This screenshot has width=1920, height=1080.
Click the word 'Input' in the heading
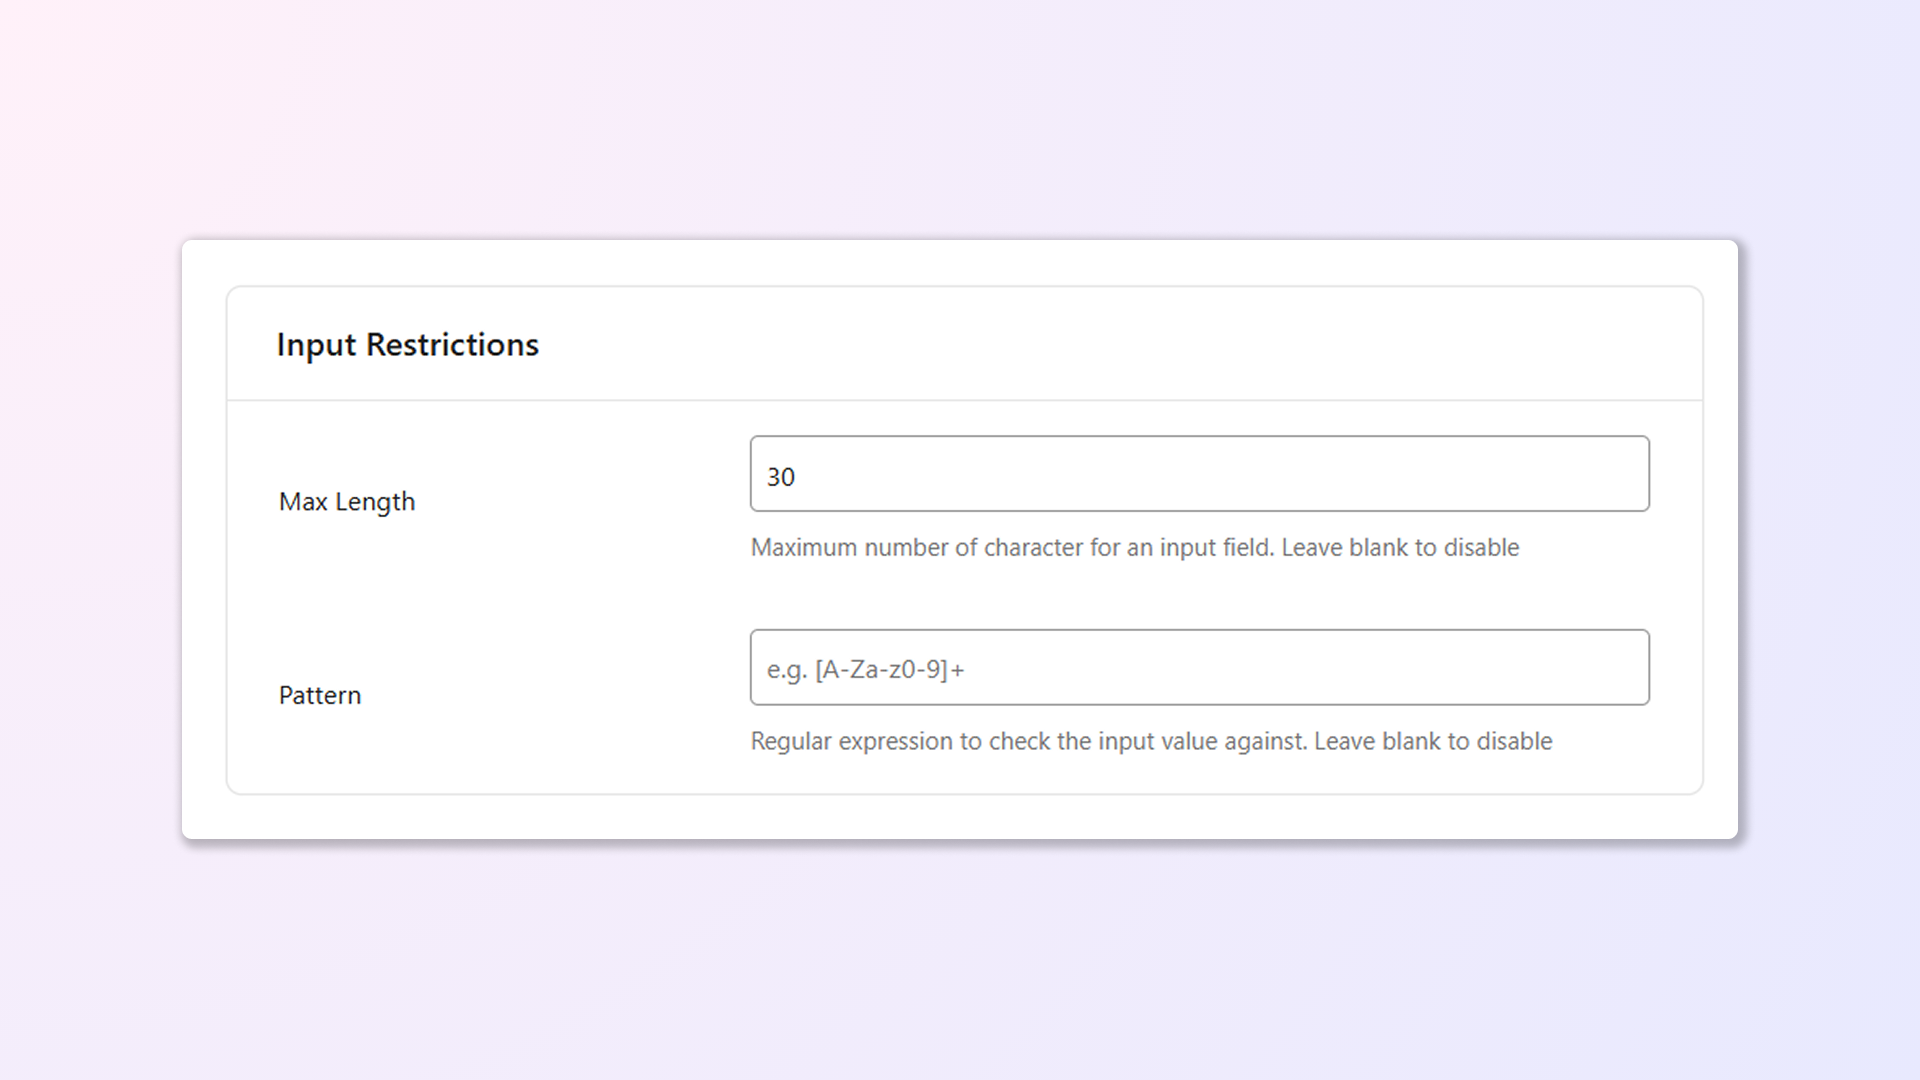pos(316,345)
